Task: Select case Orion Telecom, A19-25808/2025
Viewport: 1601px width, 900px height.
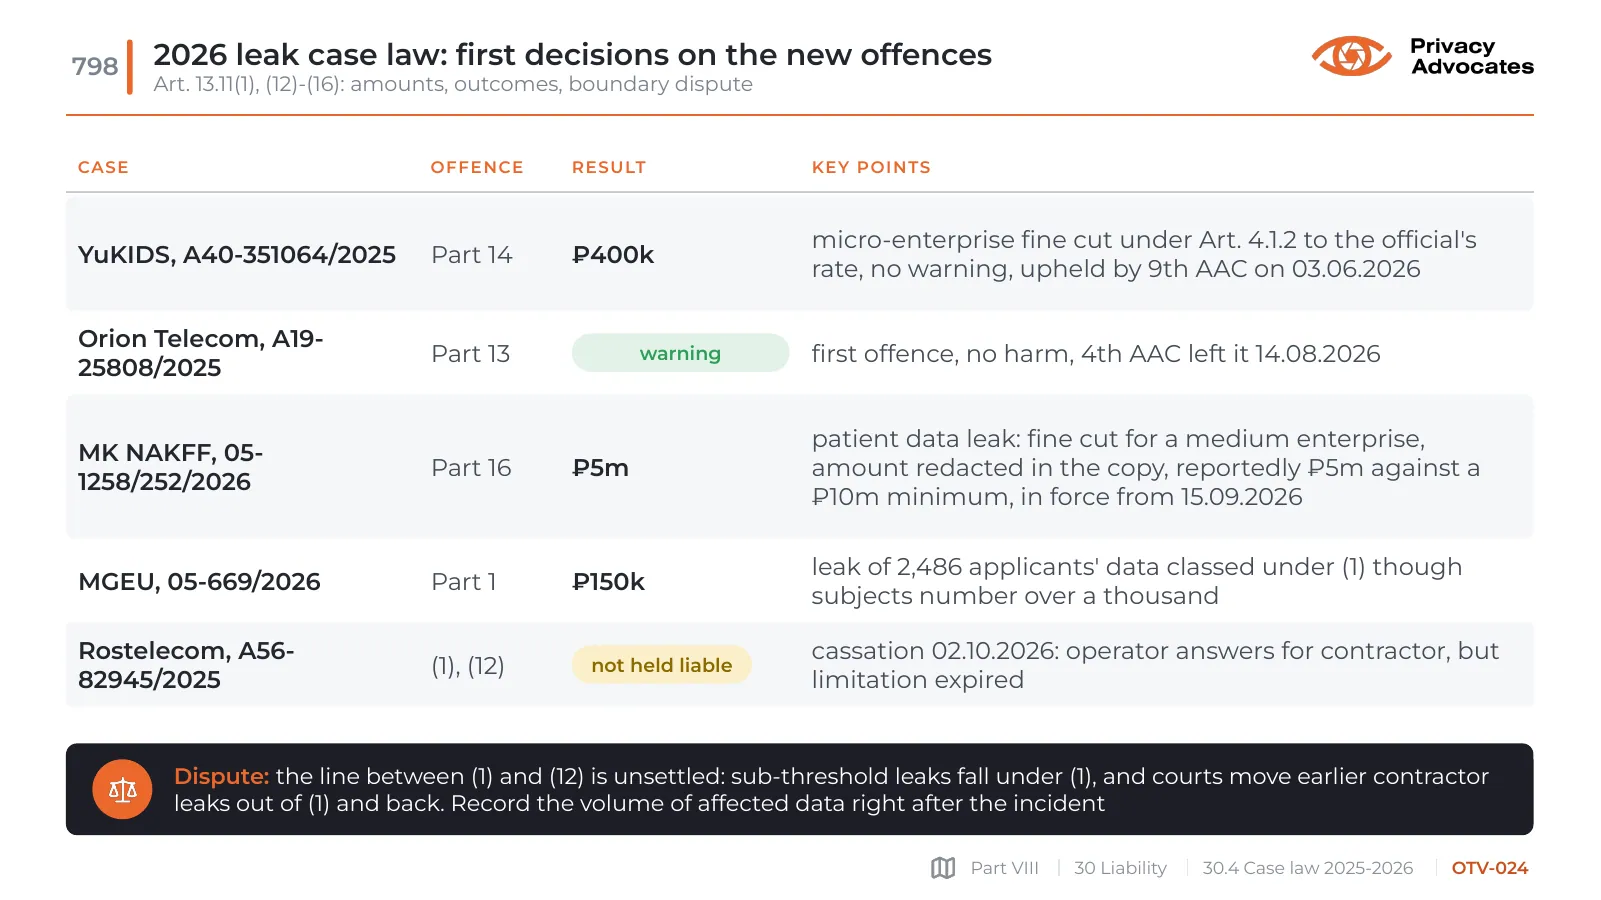Action: tap(201, 353)
